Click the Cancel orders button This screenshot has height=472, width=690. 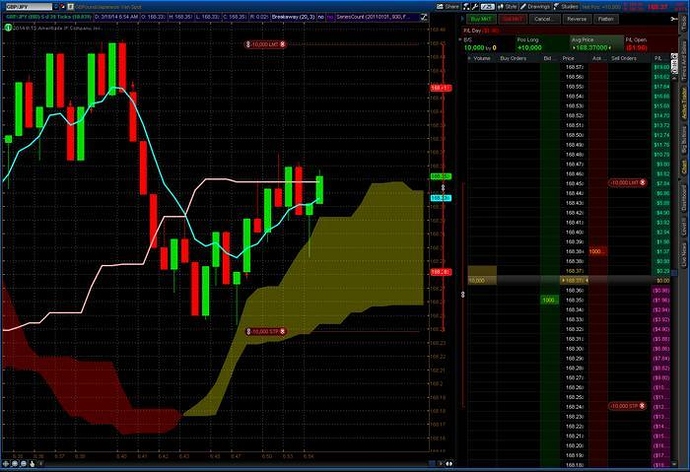(544, 19)
